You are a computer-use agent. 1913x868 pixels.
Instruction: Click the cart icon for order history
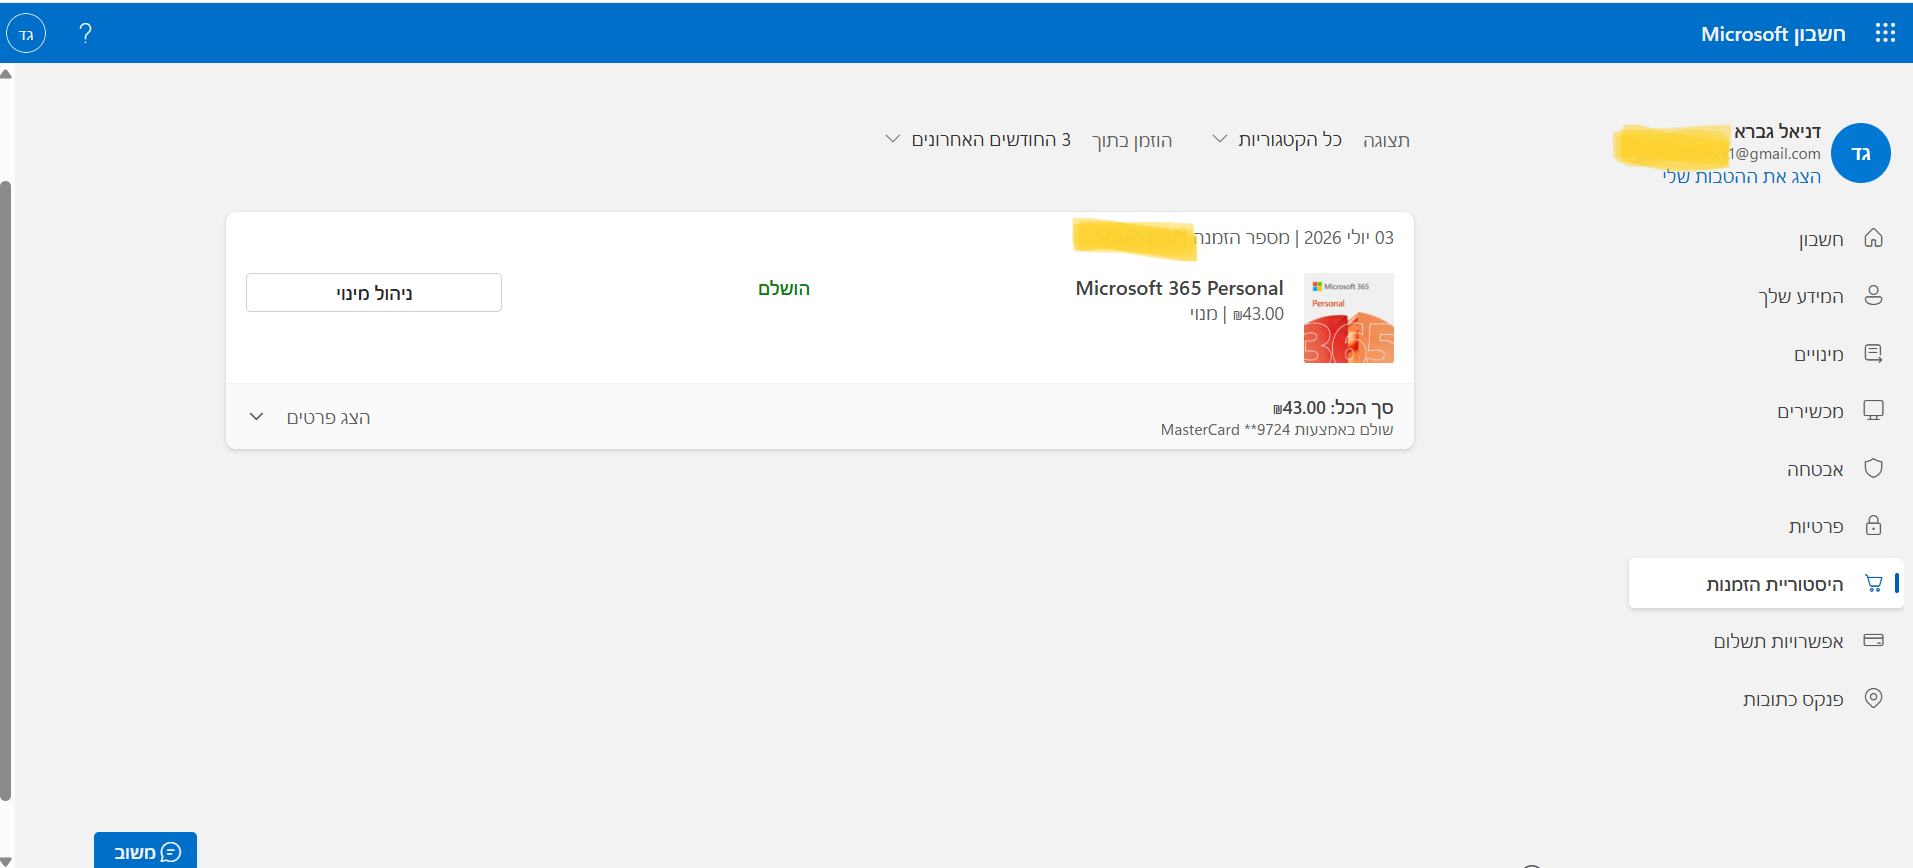click(x=1873, y=583)
